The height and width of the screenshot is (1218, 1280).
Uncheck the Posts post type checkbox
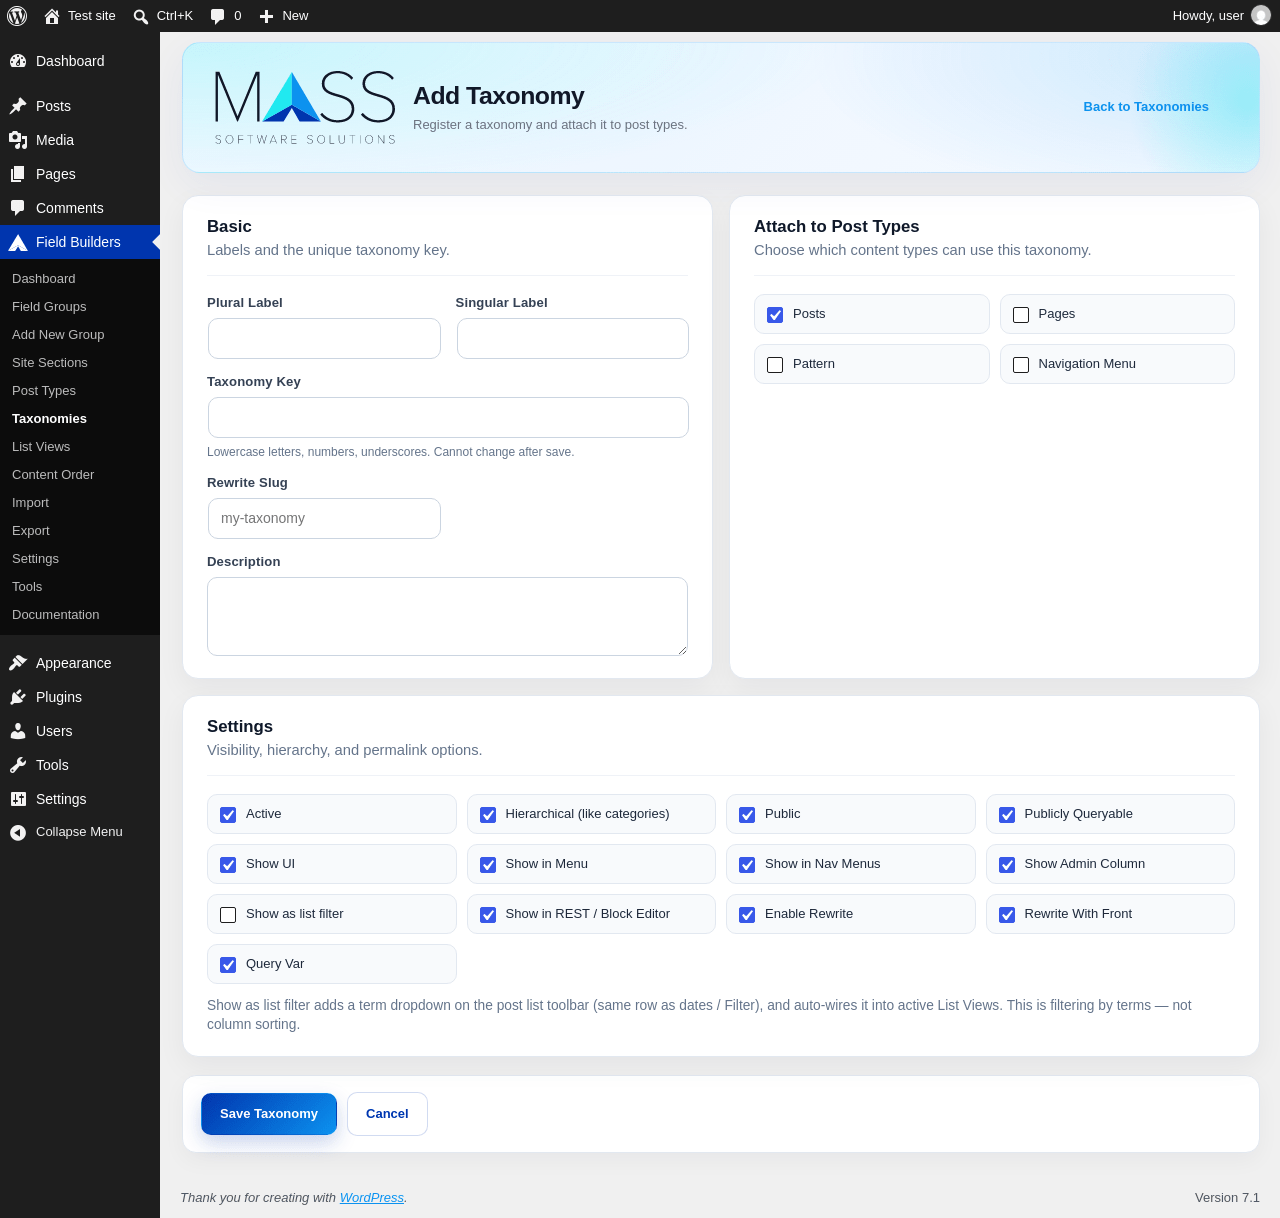click(775, 315)
